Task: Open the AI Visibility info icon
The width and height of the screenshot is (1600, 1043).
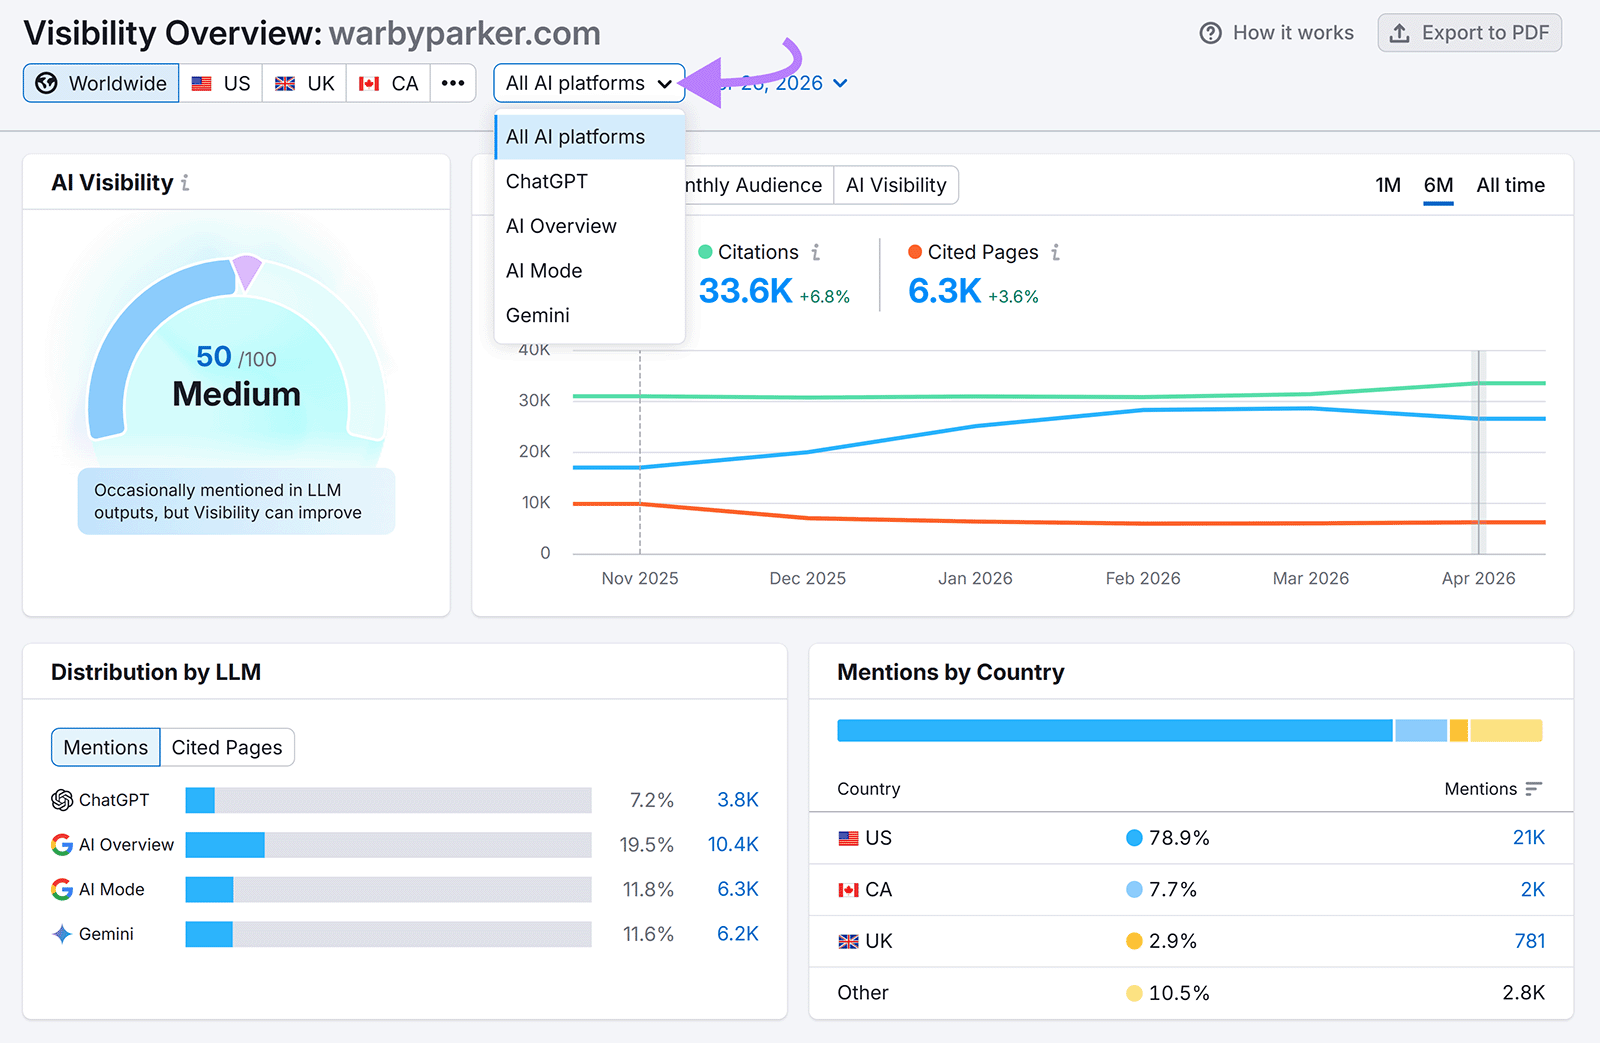Action: (185, 183)
